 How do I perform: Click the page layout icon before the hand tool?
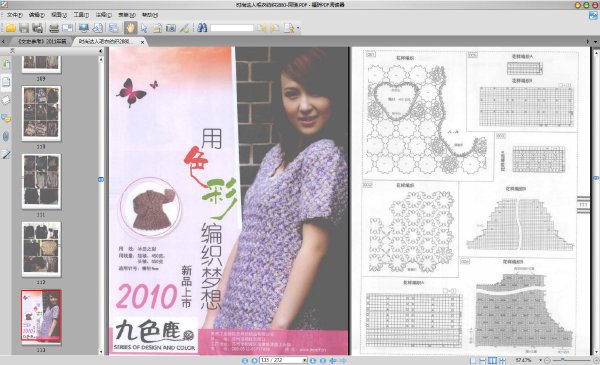(x=114, y=28)
